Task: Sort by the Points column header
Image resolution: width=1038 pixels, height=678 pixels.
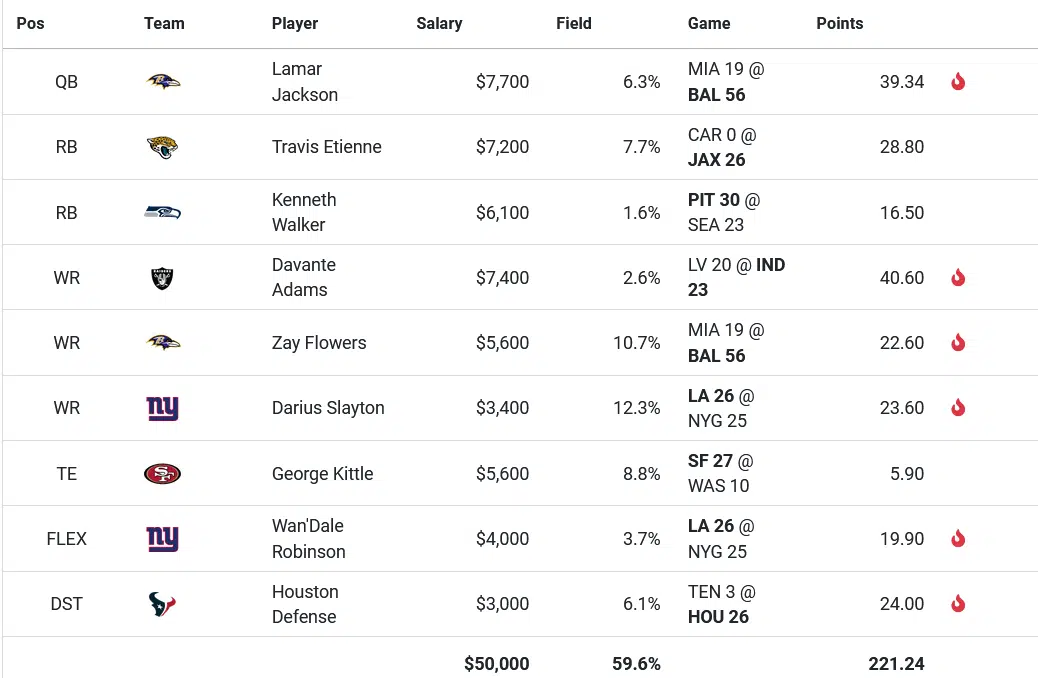Action: (839, 23)
